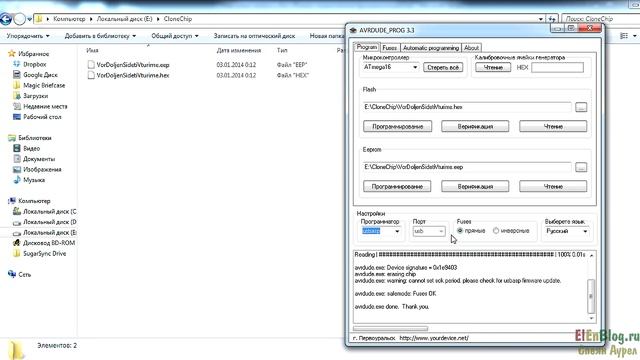Select Музыка library in the sidebar
The width and height of the screenshot is (640, 360).
tap(29, 180)
